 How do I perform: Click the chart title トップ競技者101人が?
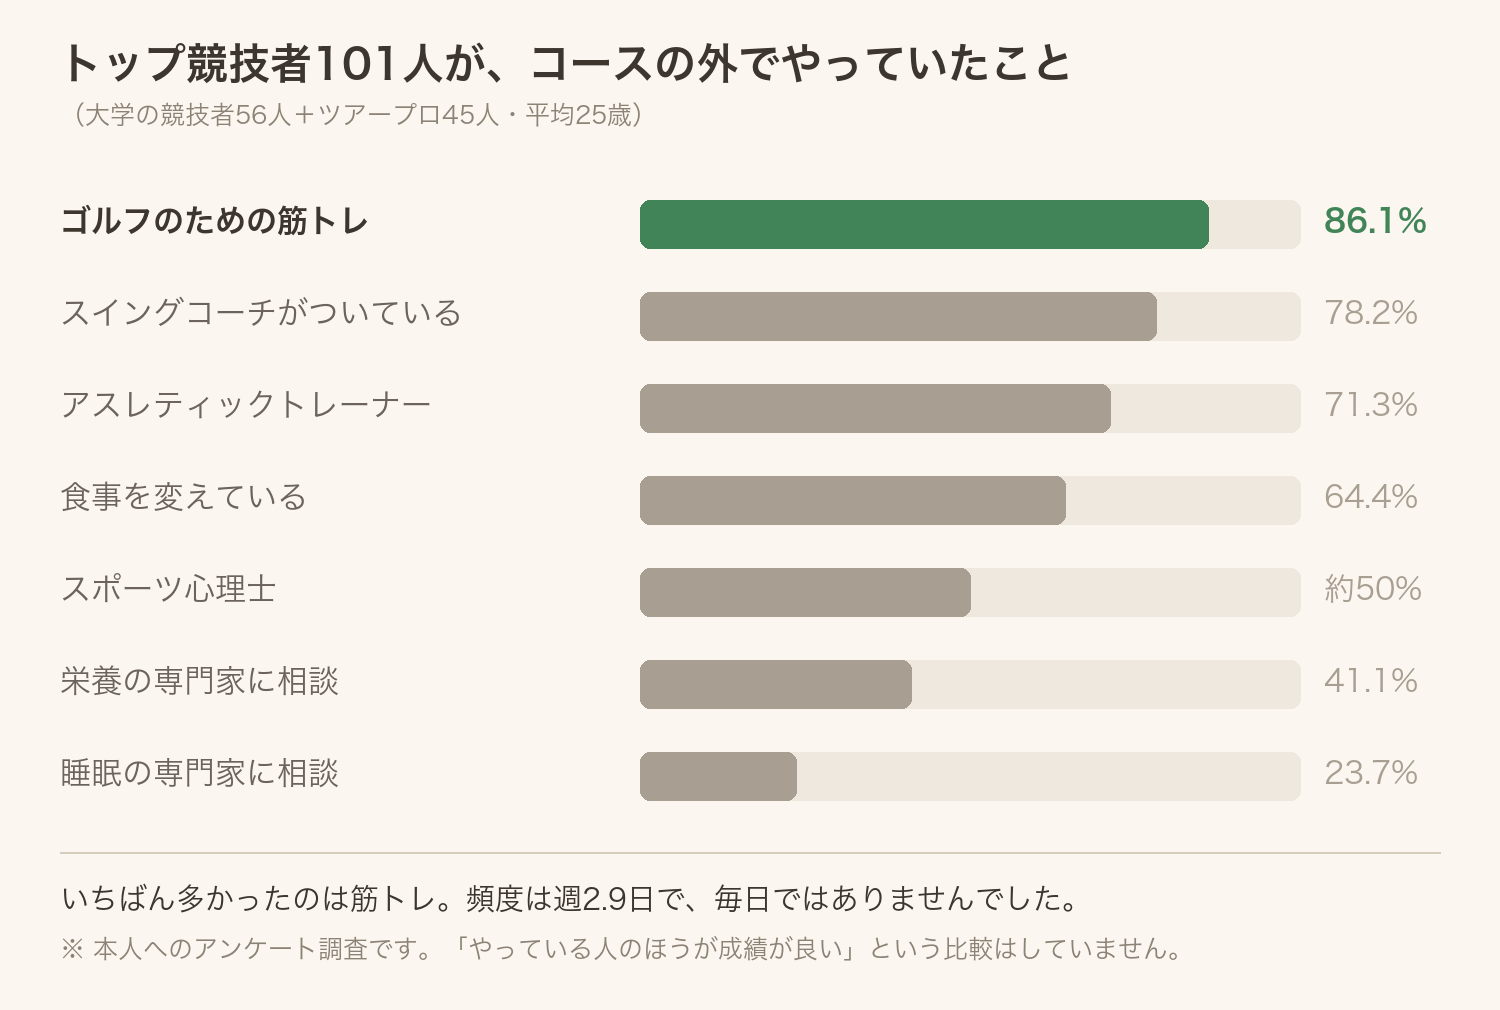point(566,63)
